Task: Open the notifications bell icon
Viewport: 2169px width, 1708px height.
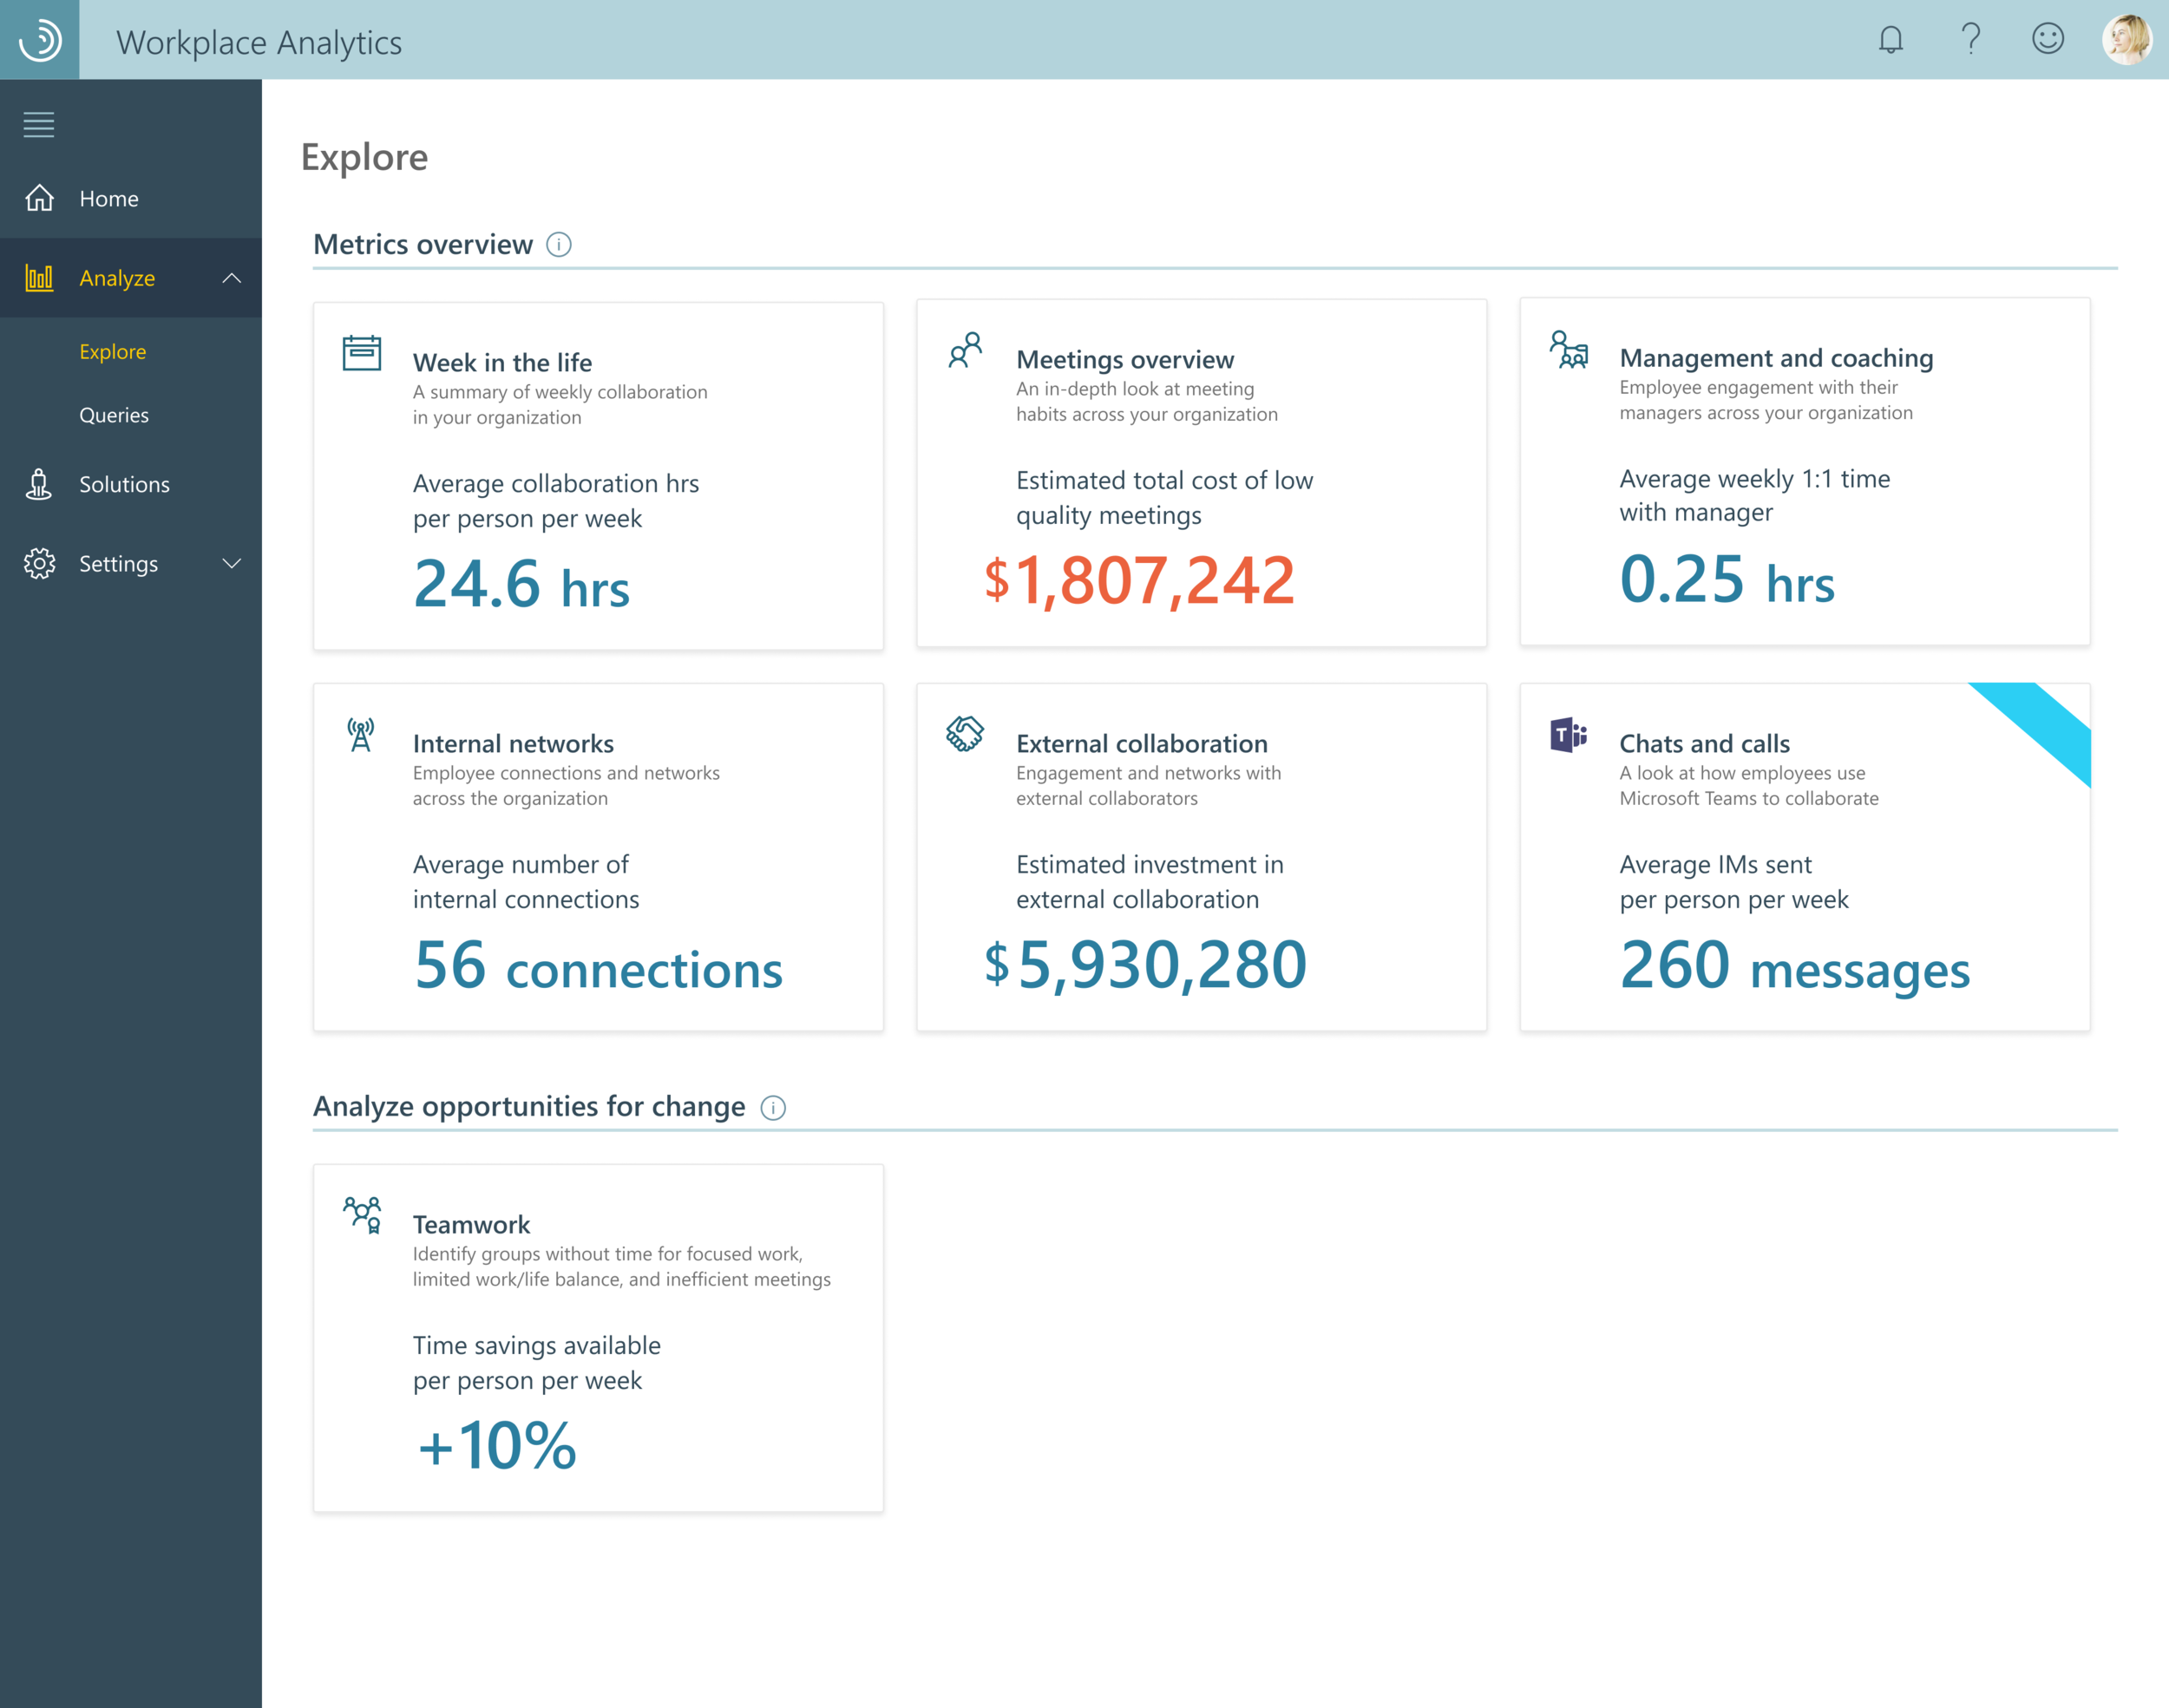Action: tap(1890, 40)
